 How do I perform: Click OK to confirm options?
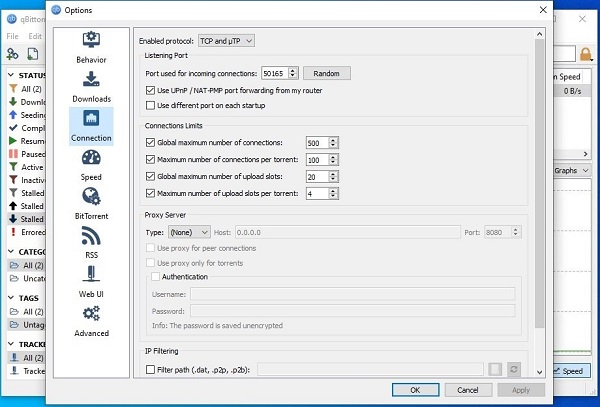pyautogui.click(x=416, y=390)
